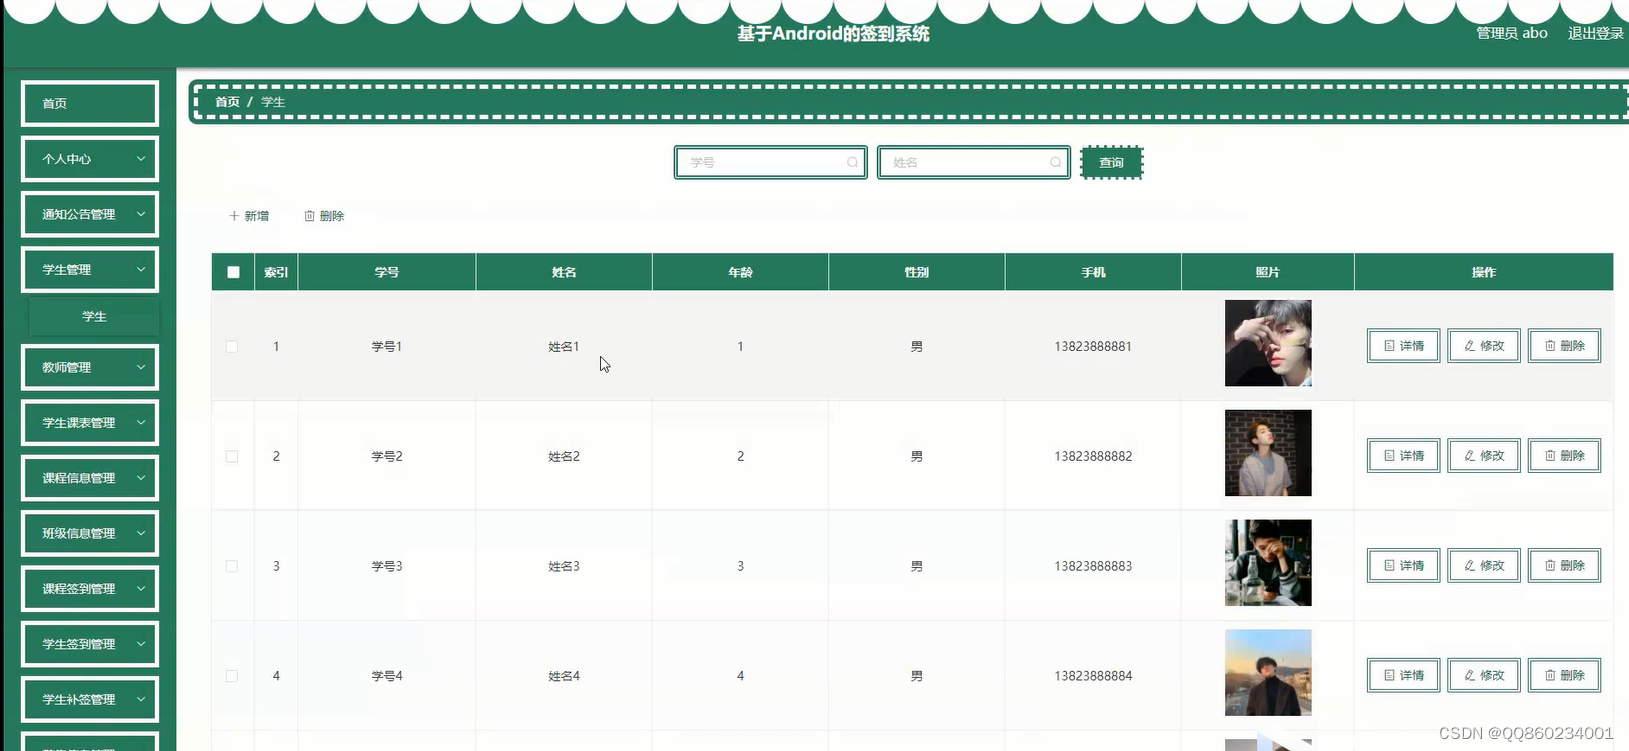
Task: Check the checkbox for row 学号4
Action: (x=232, y=677)
